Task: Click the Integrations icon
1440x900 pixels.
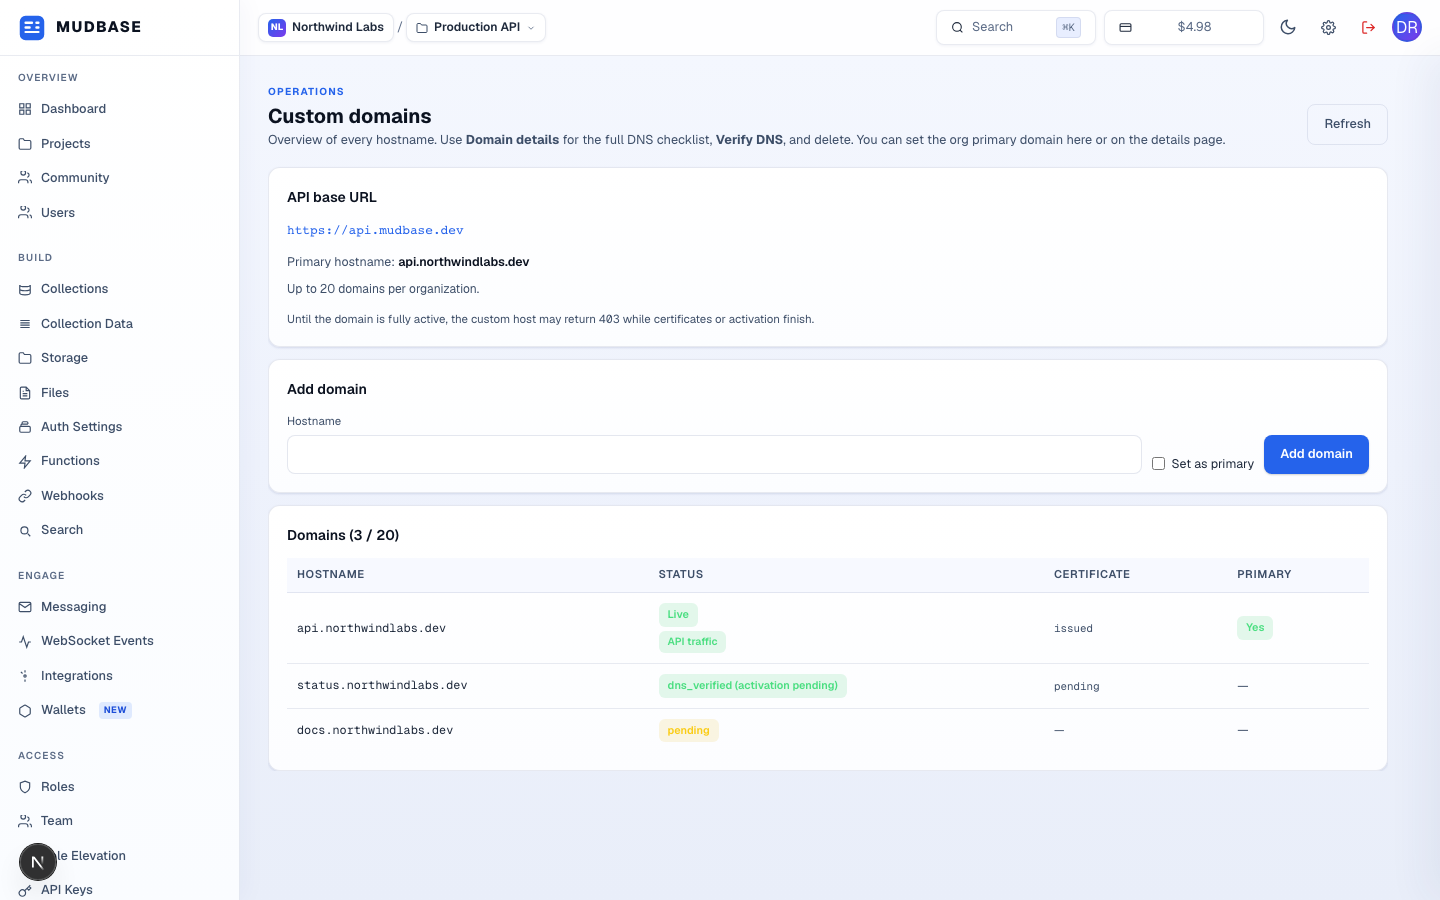Action: click(25, 676)
